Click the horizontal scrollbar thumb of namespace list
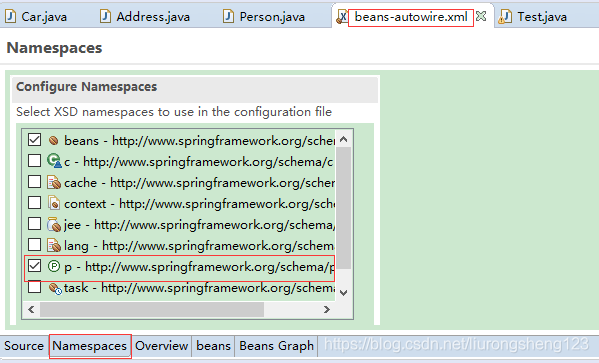 tap(152, 309)
